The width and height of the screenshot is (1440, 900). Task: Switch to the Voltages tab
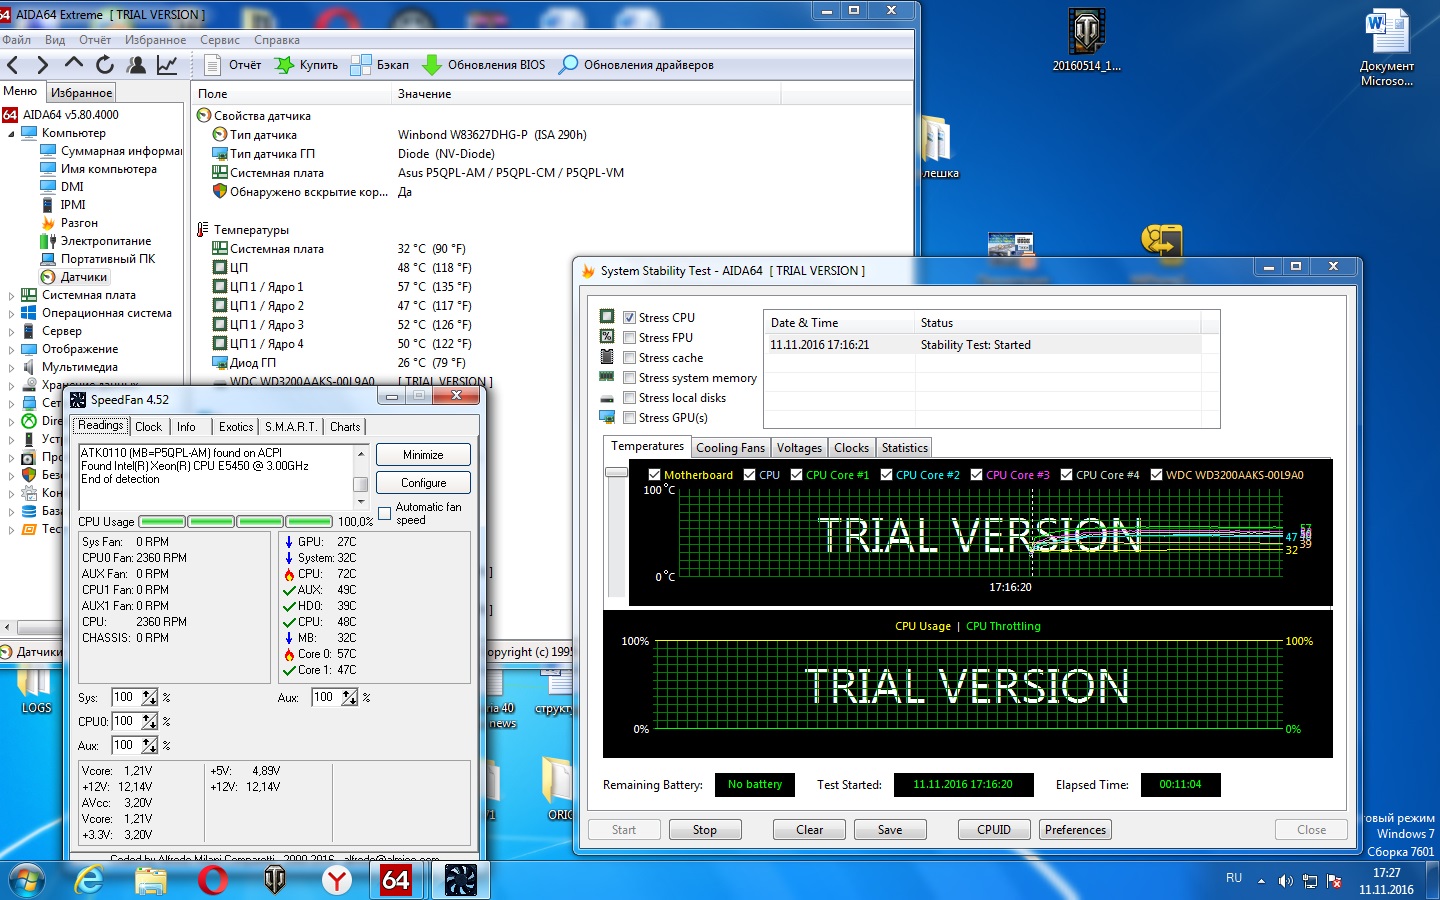tap(799, 448)
